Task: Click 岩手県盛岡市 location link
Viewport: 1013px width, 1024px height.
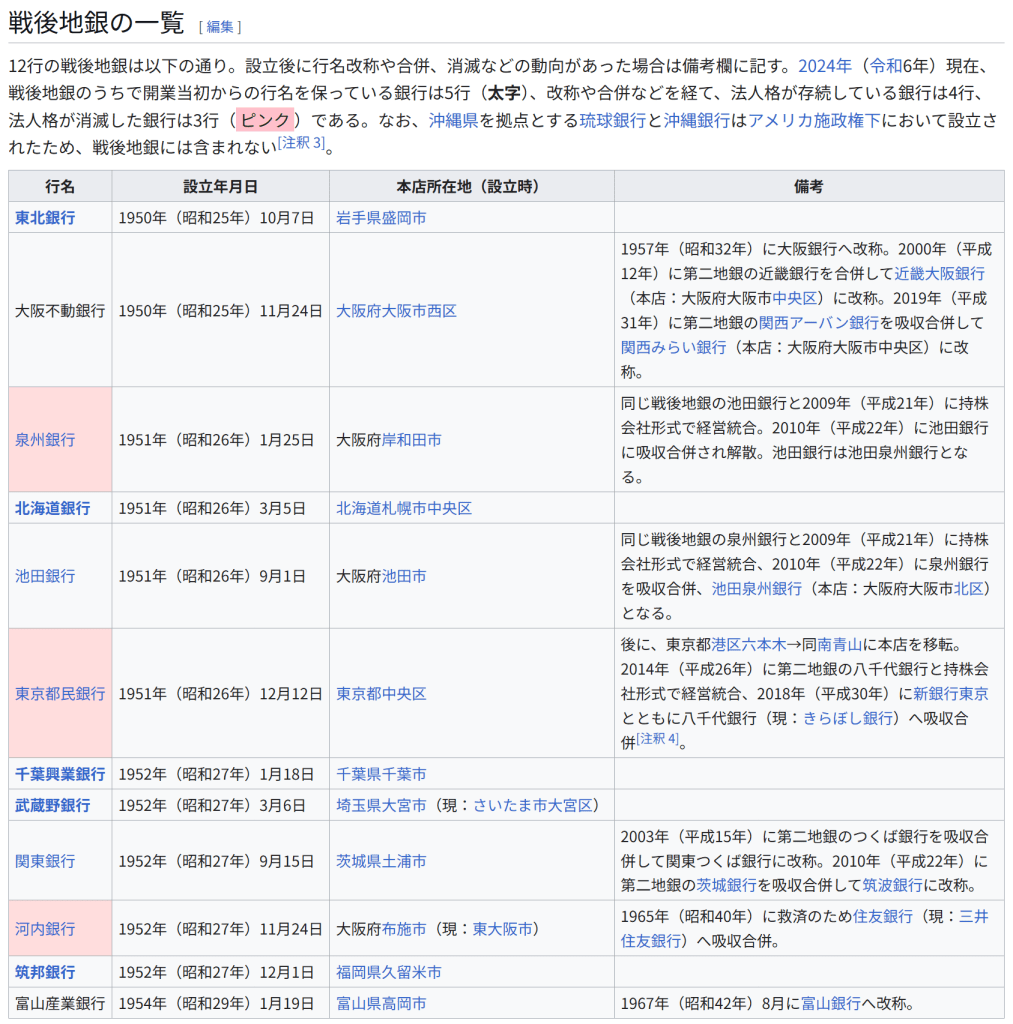Action: point(381,217)
